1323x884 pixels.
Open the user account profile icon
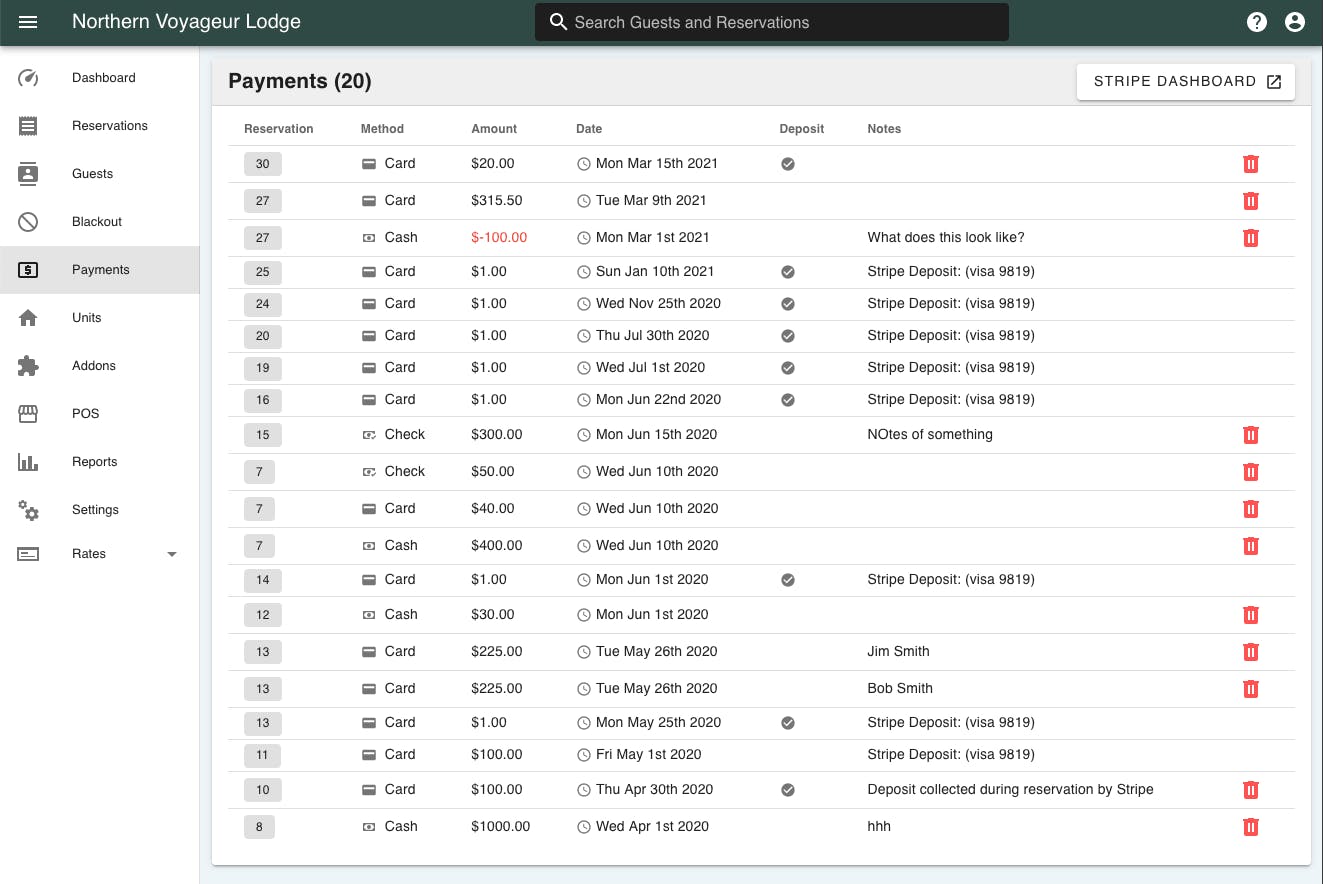[x=1295, y=20]
